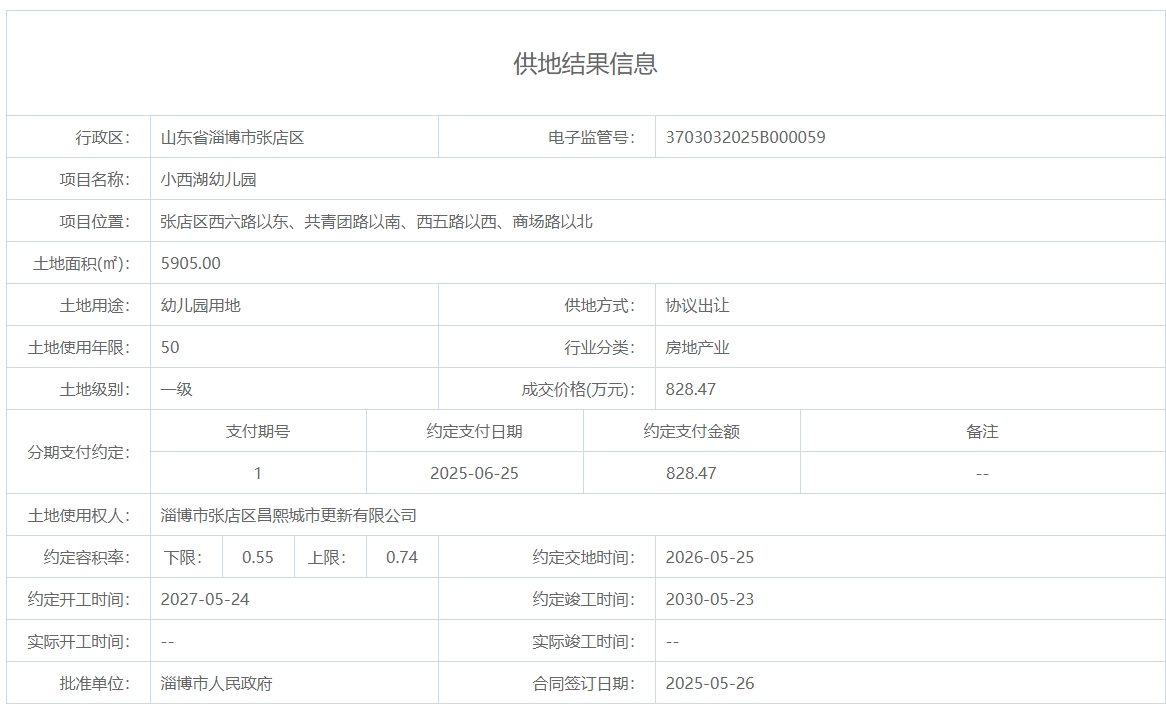Select the value '淄博市人民政府'

216,683
